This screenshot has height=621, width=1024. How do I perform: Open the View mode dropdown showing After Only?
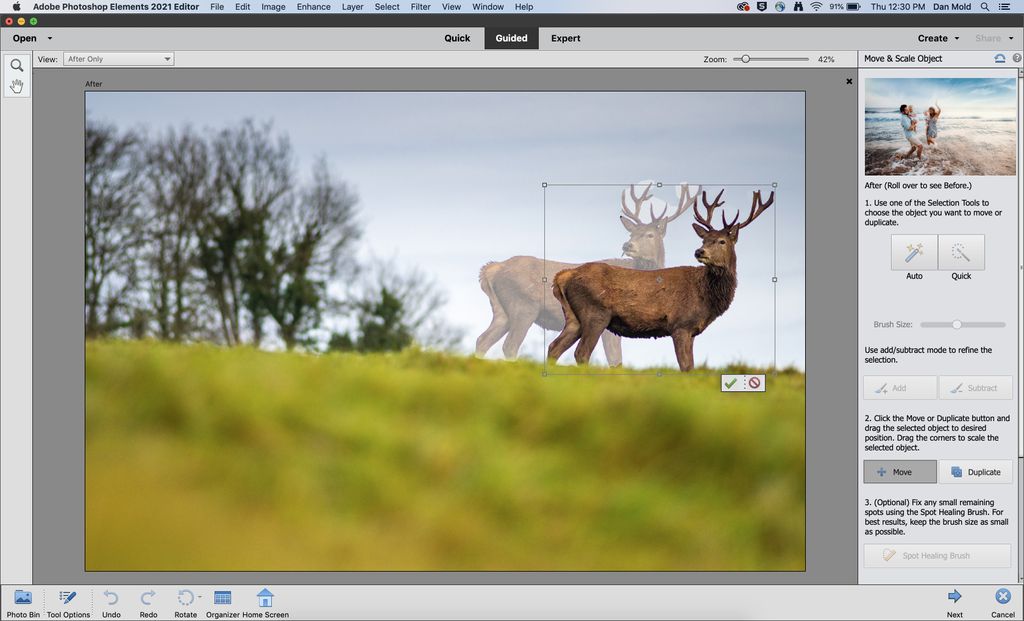click(118, 58)
